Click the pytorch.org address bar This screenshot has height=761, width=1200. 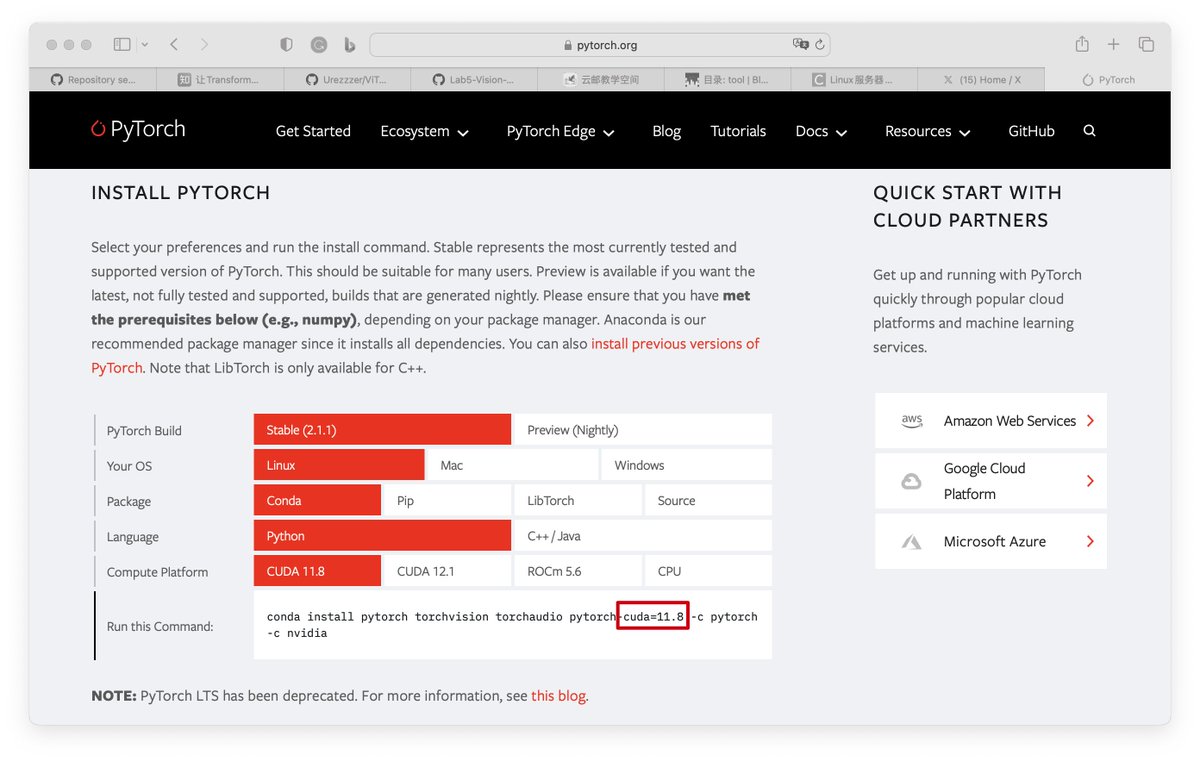[600, 45]
